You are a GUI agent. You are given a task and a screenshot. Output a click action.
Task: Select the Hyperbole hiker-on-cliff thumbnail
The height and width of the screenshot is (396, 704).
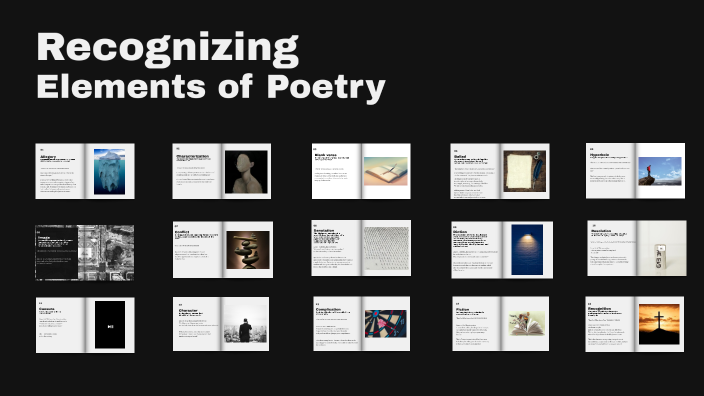coord(635,171)
